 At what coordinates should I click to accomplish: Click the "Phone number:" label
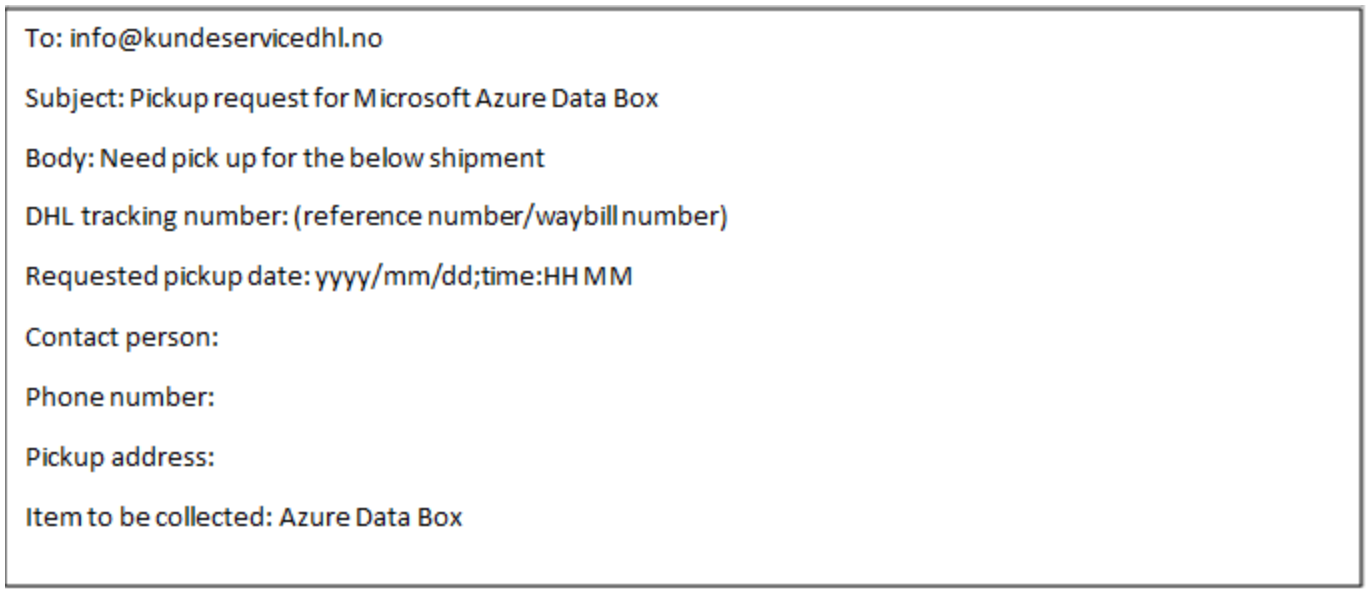point(120,398)
